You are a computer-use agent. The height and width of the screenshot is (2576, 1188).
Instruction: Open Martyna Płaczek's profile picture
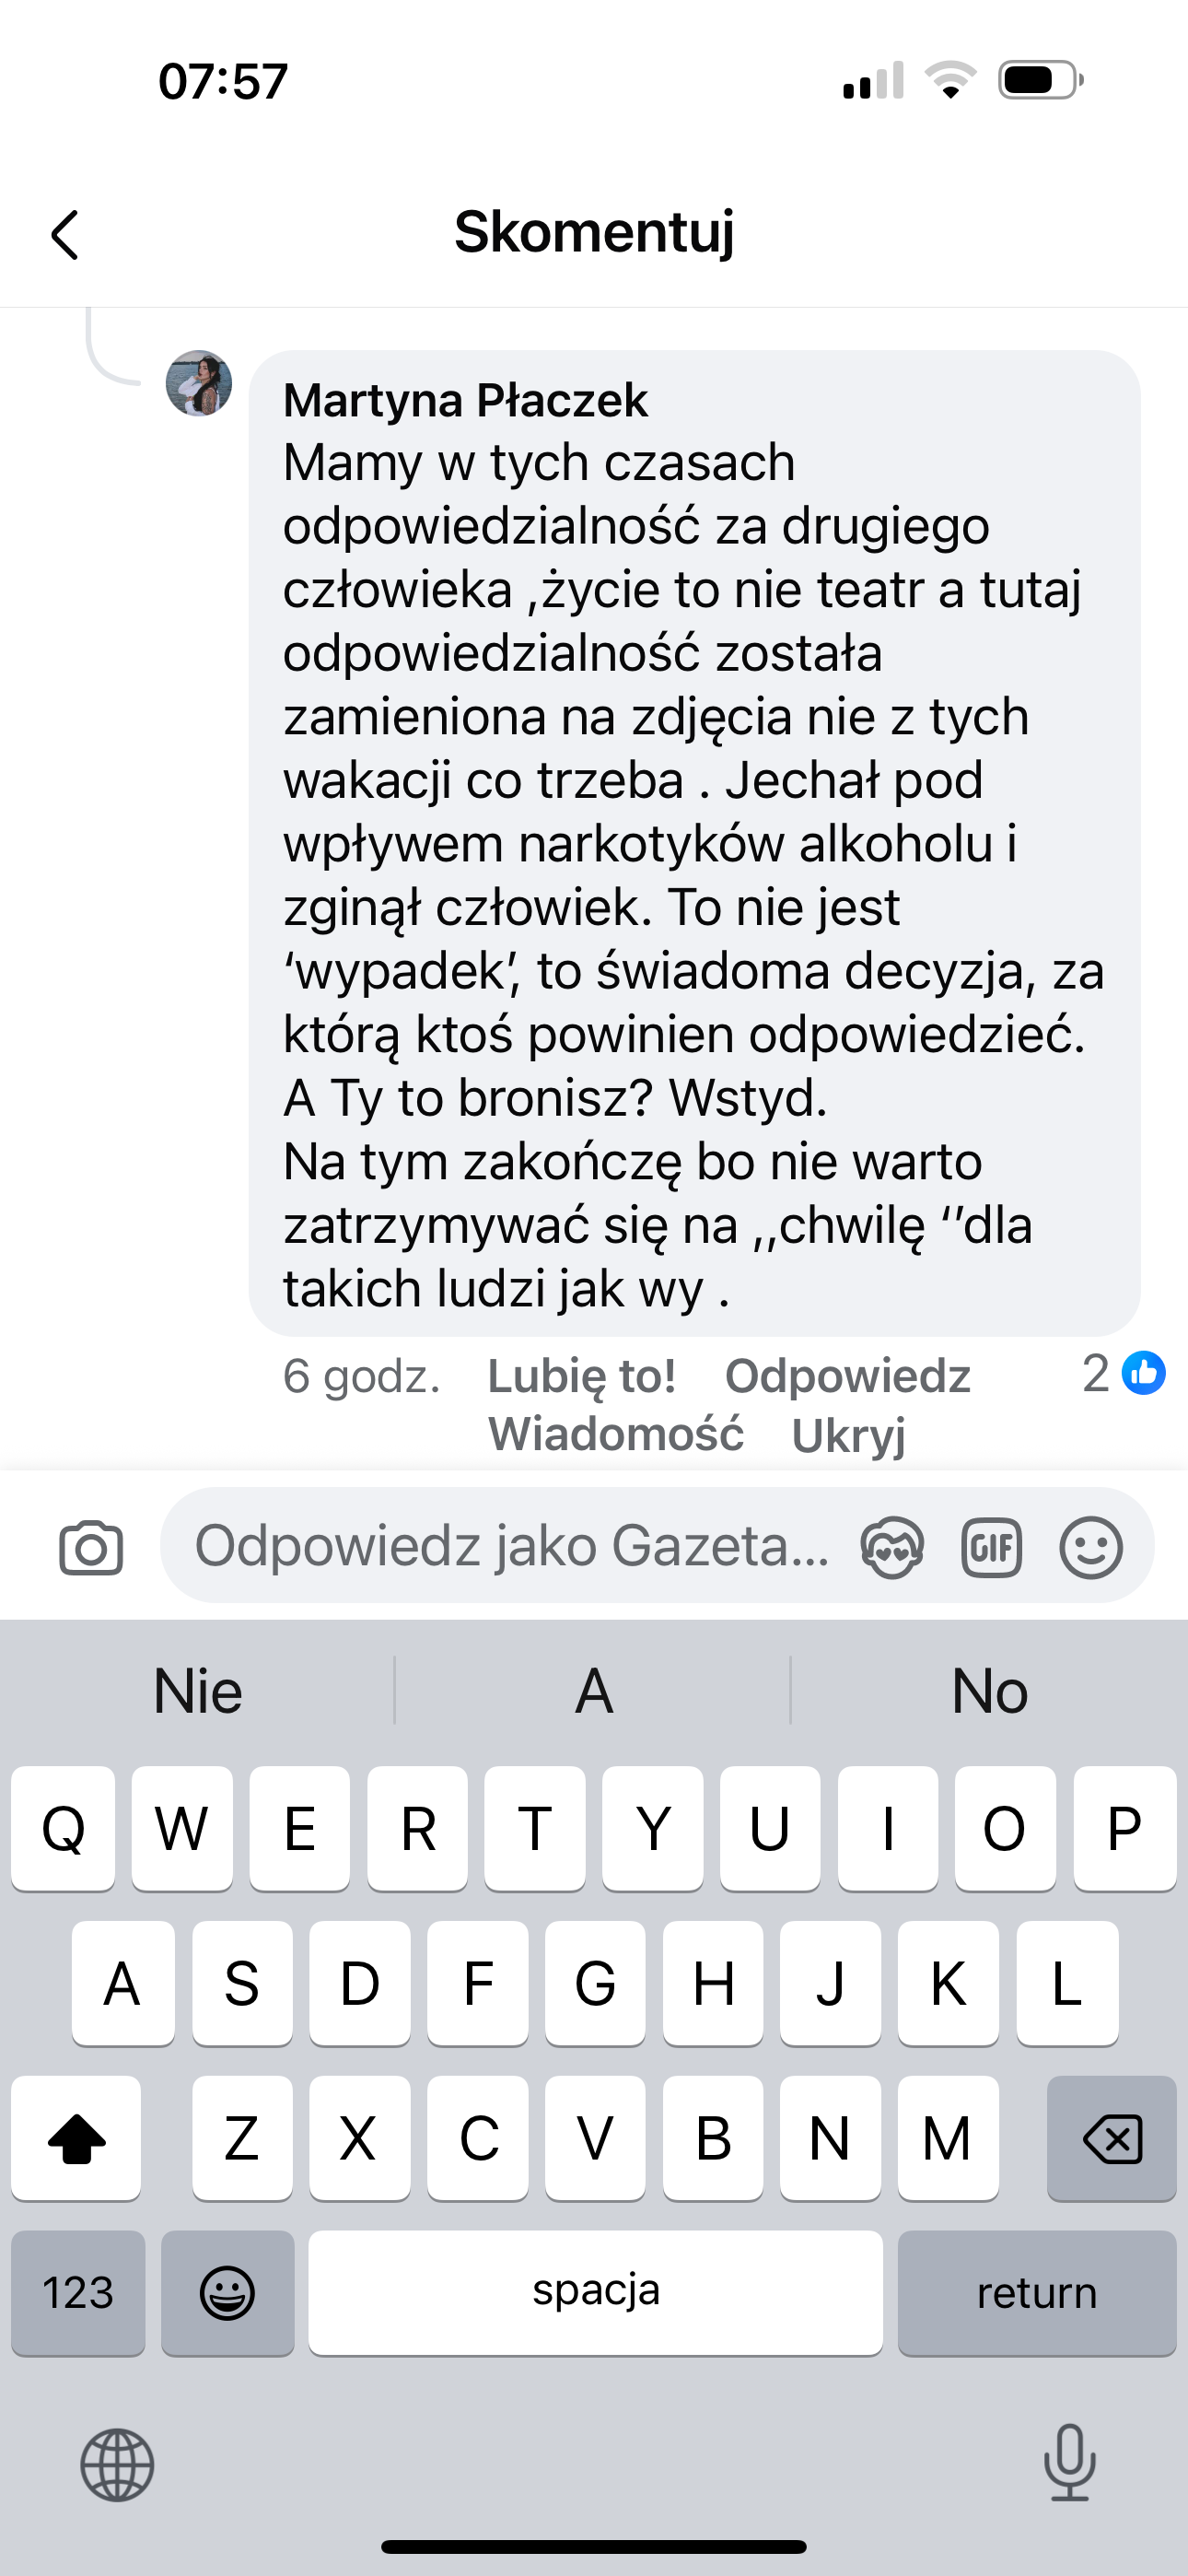[199, 383]
